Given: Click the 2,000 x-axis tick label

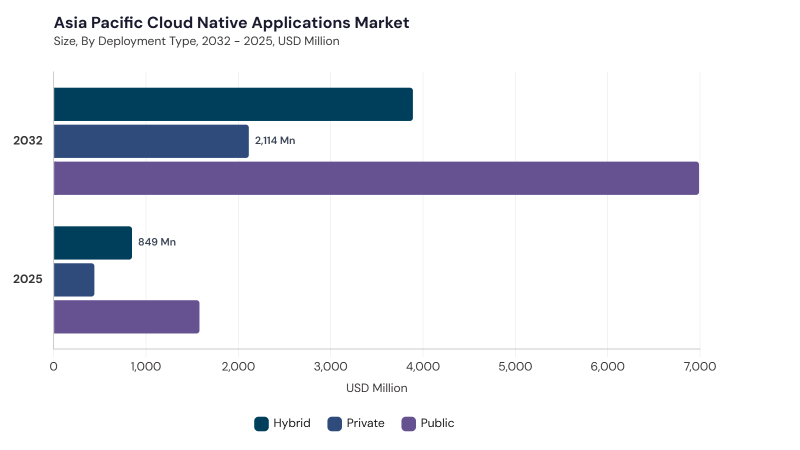Looking at the screenshot, I should [238, 366].
